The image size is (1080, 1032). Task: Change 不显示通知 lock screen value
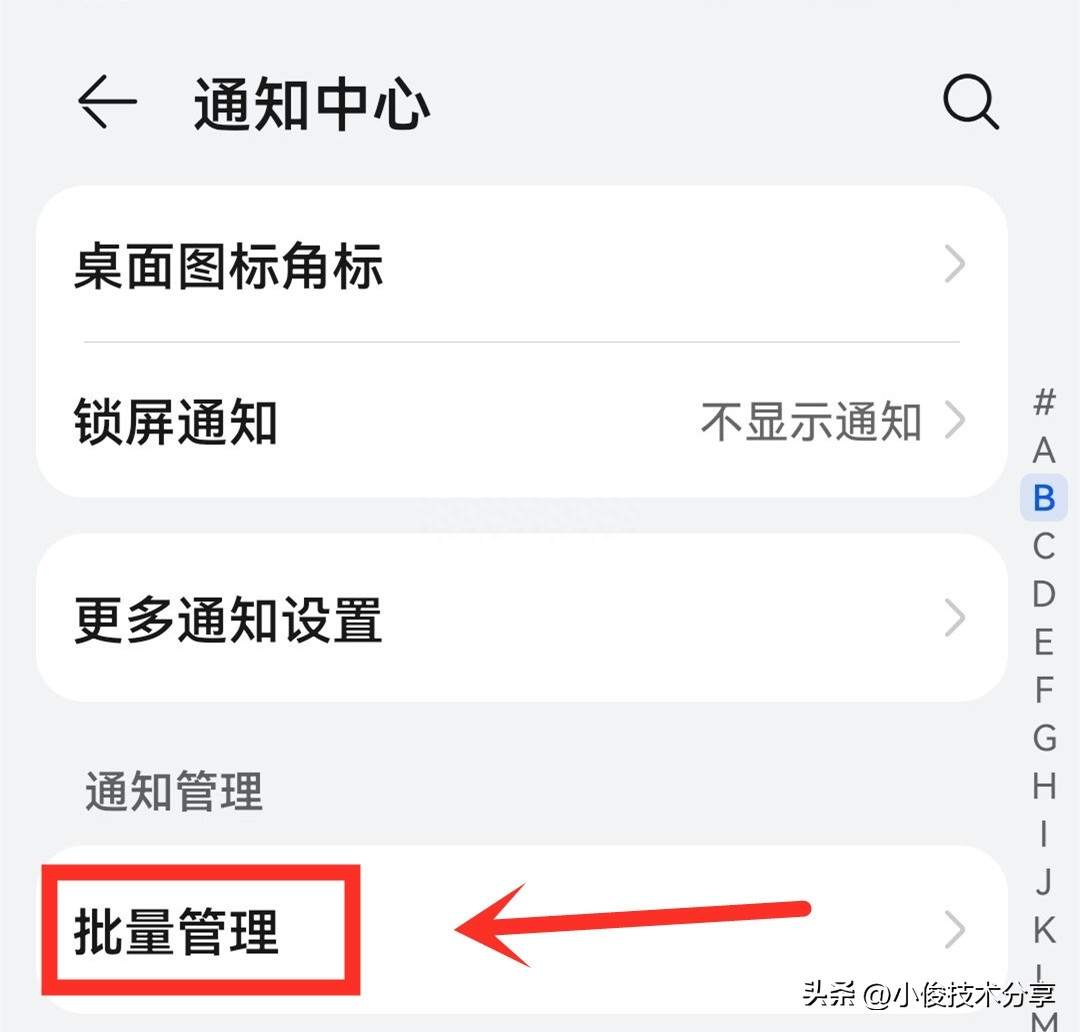811,421
